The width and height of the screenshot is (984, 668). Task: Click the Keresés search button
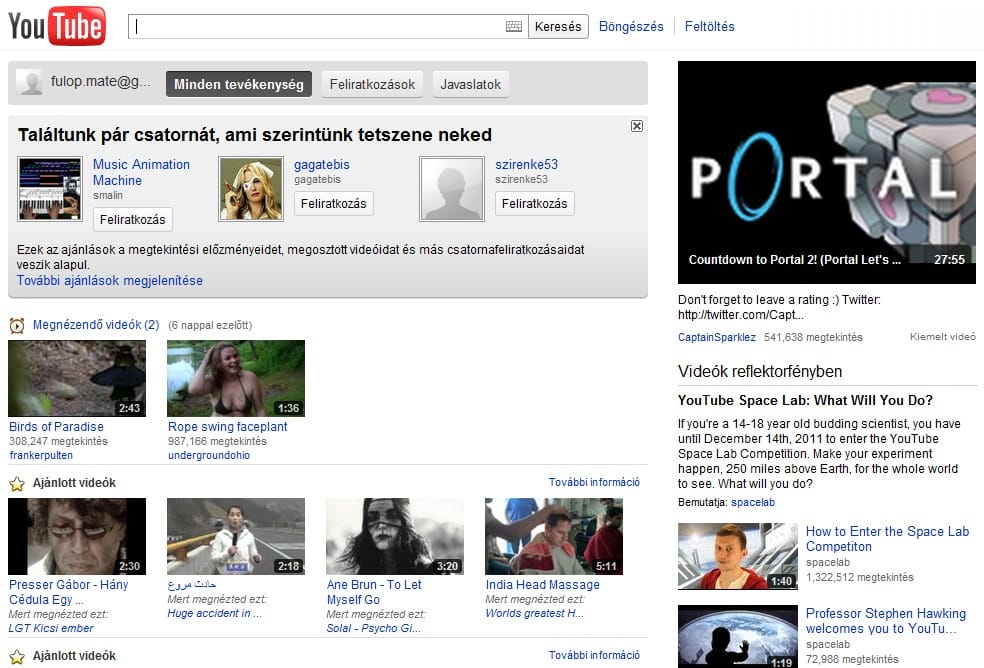[558, 26]
